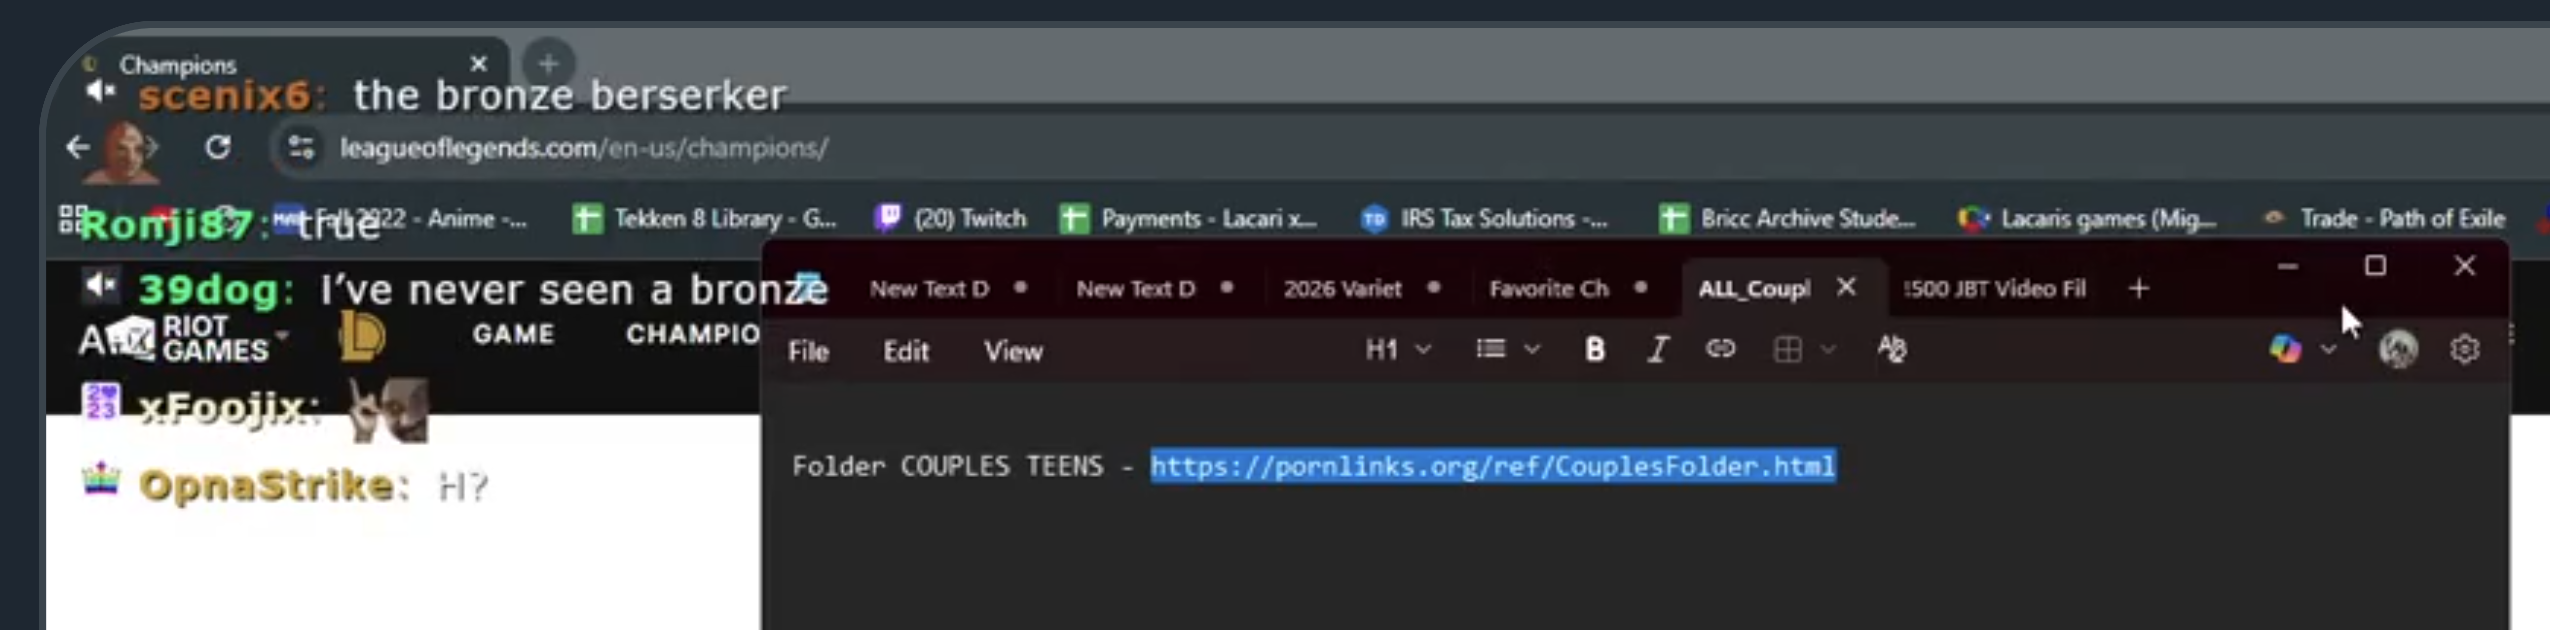Click unsaved dot on Favorite Ch tab

coord(1641,288)
